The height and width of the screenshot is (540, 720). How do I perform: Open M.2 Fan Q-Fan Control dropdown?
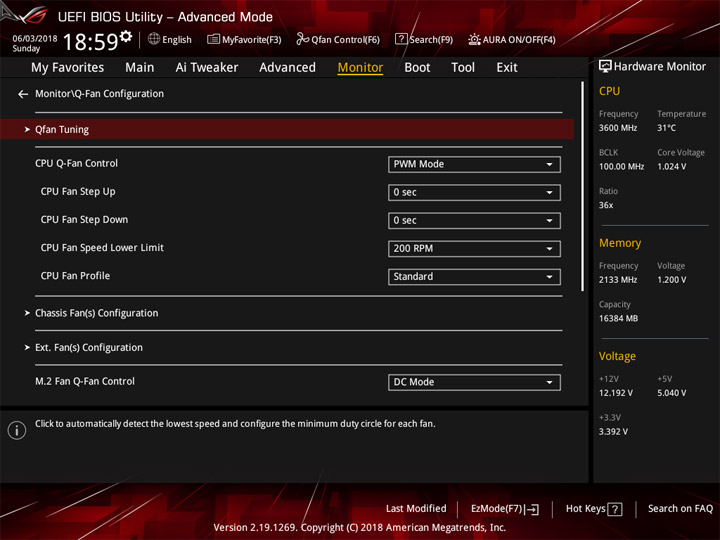[x=474, y=382]
